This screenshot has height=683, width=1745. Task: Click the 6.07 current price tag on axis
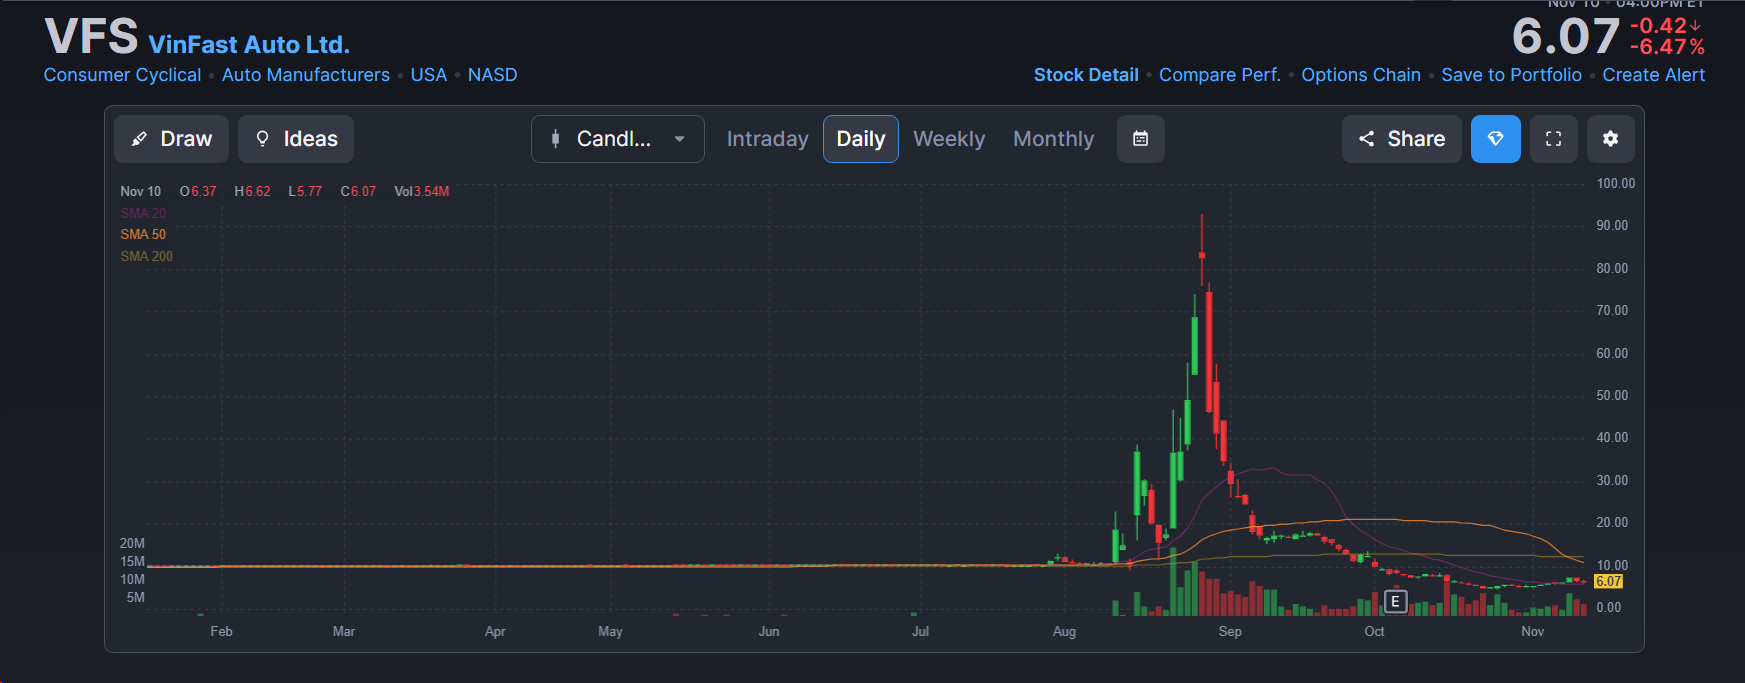tap(1608, 581)
